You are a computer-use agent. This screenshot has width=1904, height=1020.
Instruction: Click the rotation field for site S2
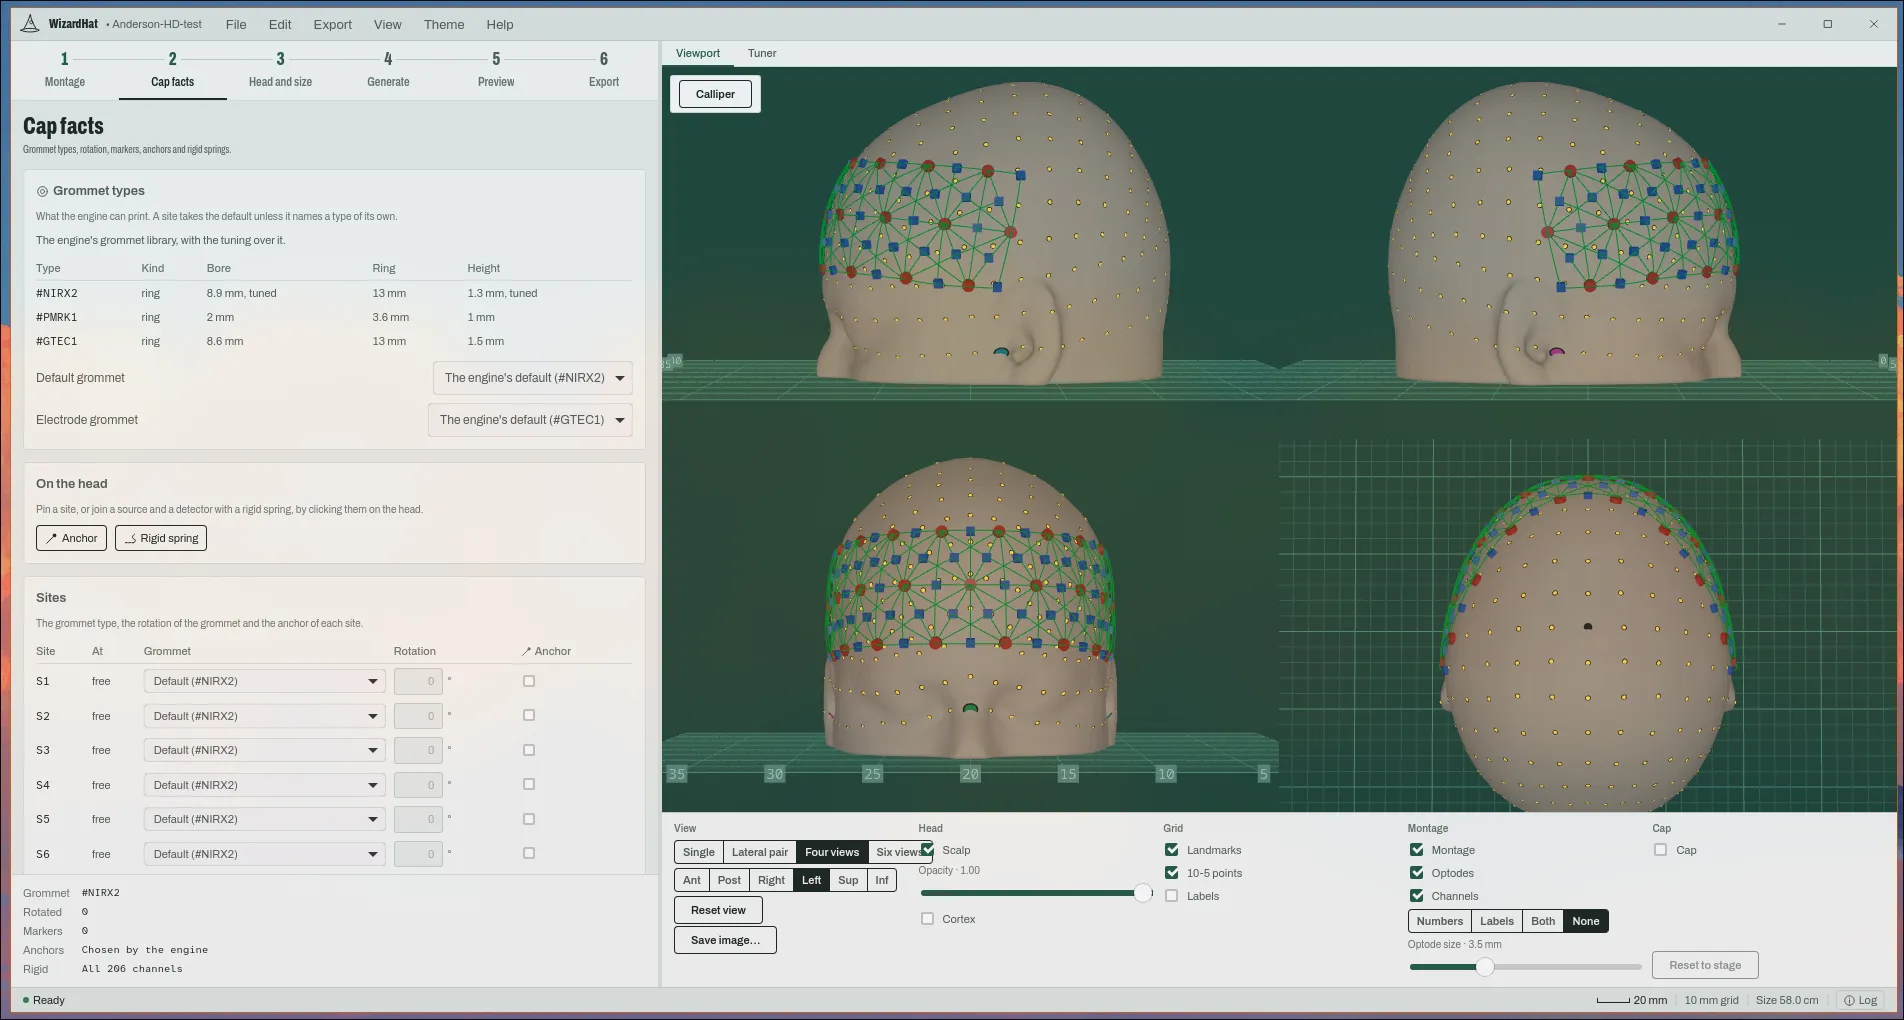point(418,716)
